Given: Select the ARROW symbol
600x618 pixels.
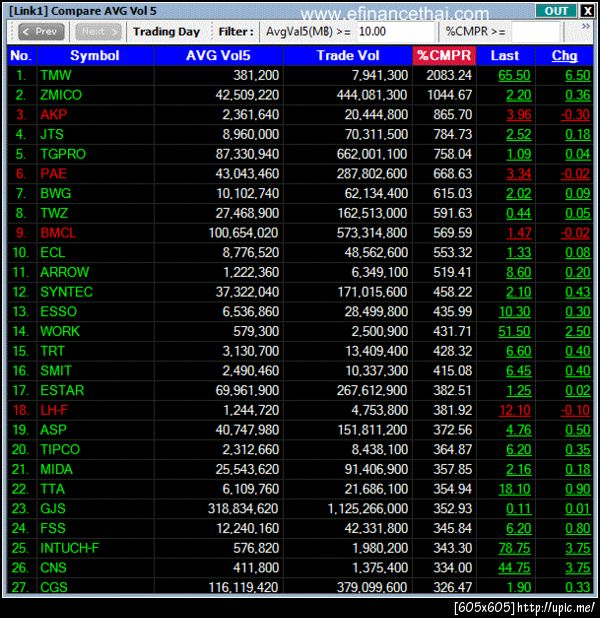Looking at the screenshot, I should (x=65, y=272).
